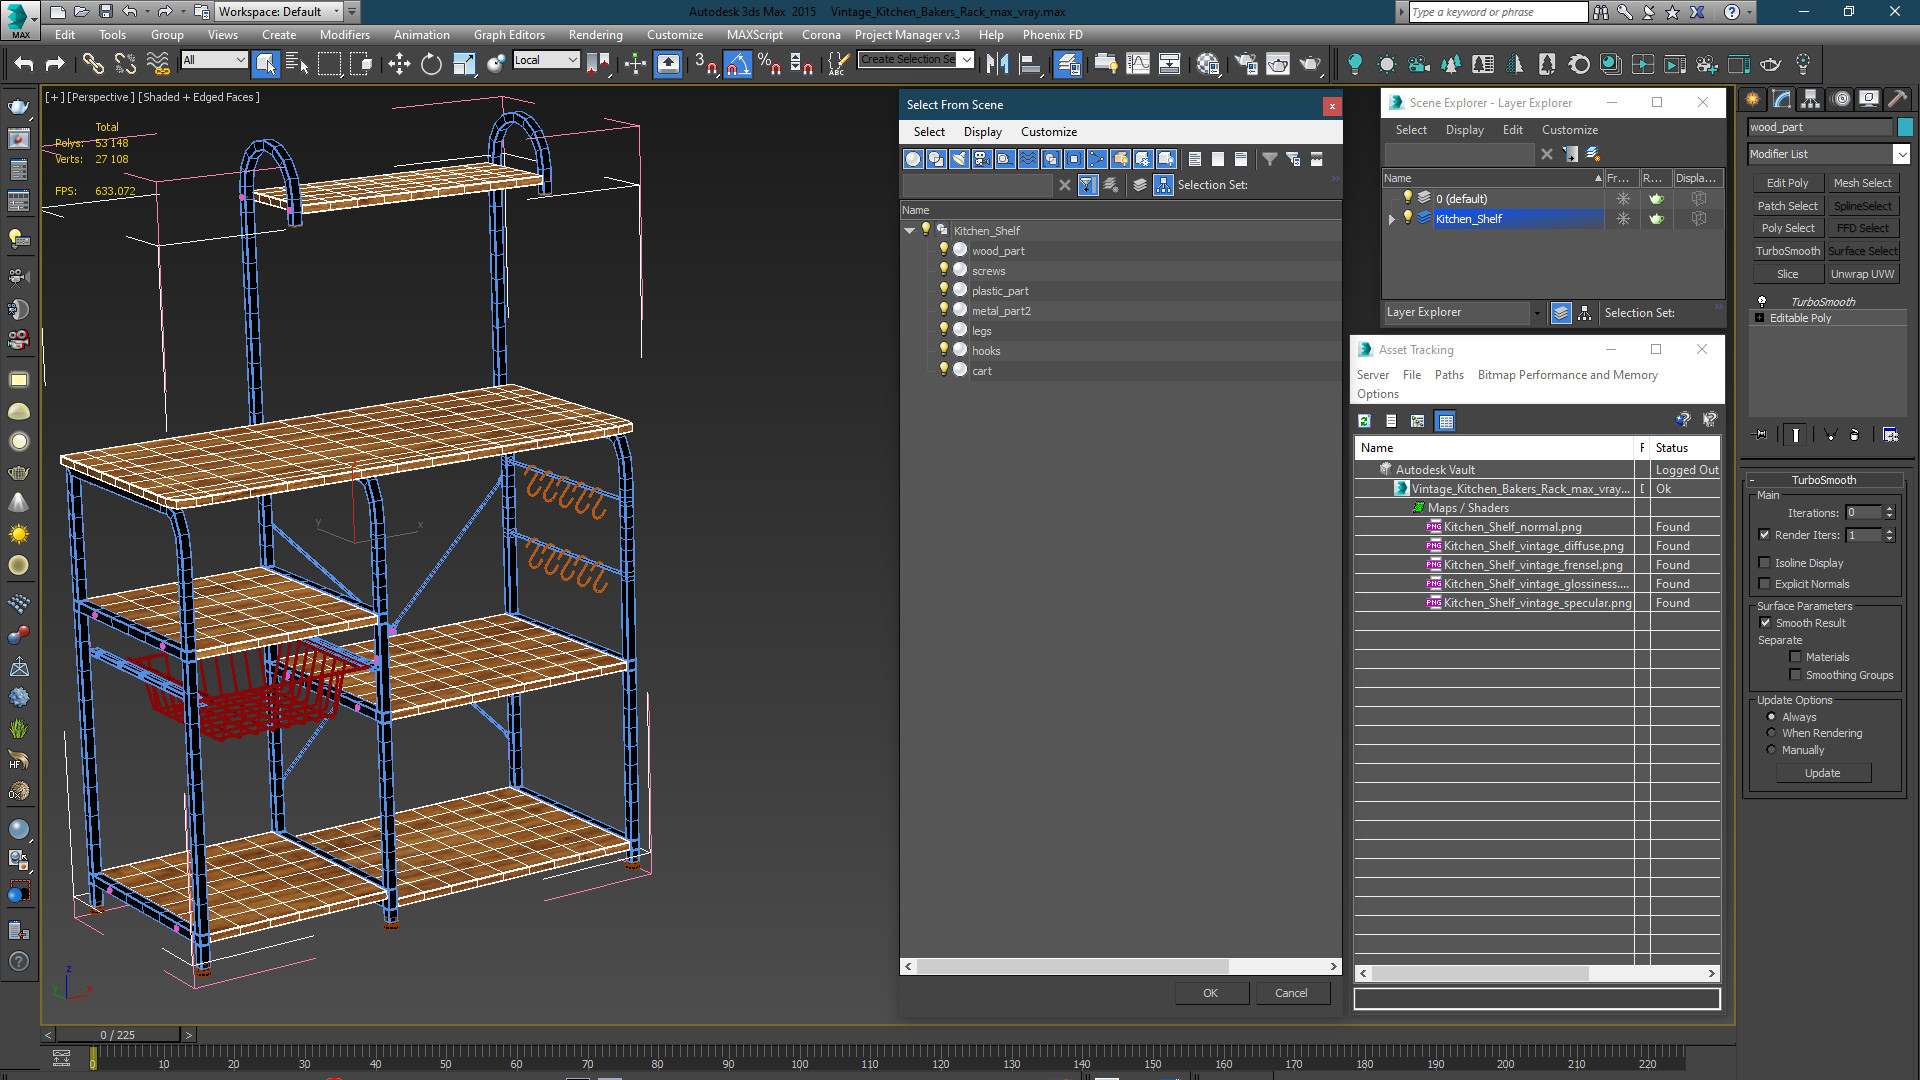Image resolution: width=1920 pixels, height=1080 pixels.
Task: Click the Update button in TurboSmooth
Action: 1822,773
